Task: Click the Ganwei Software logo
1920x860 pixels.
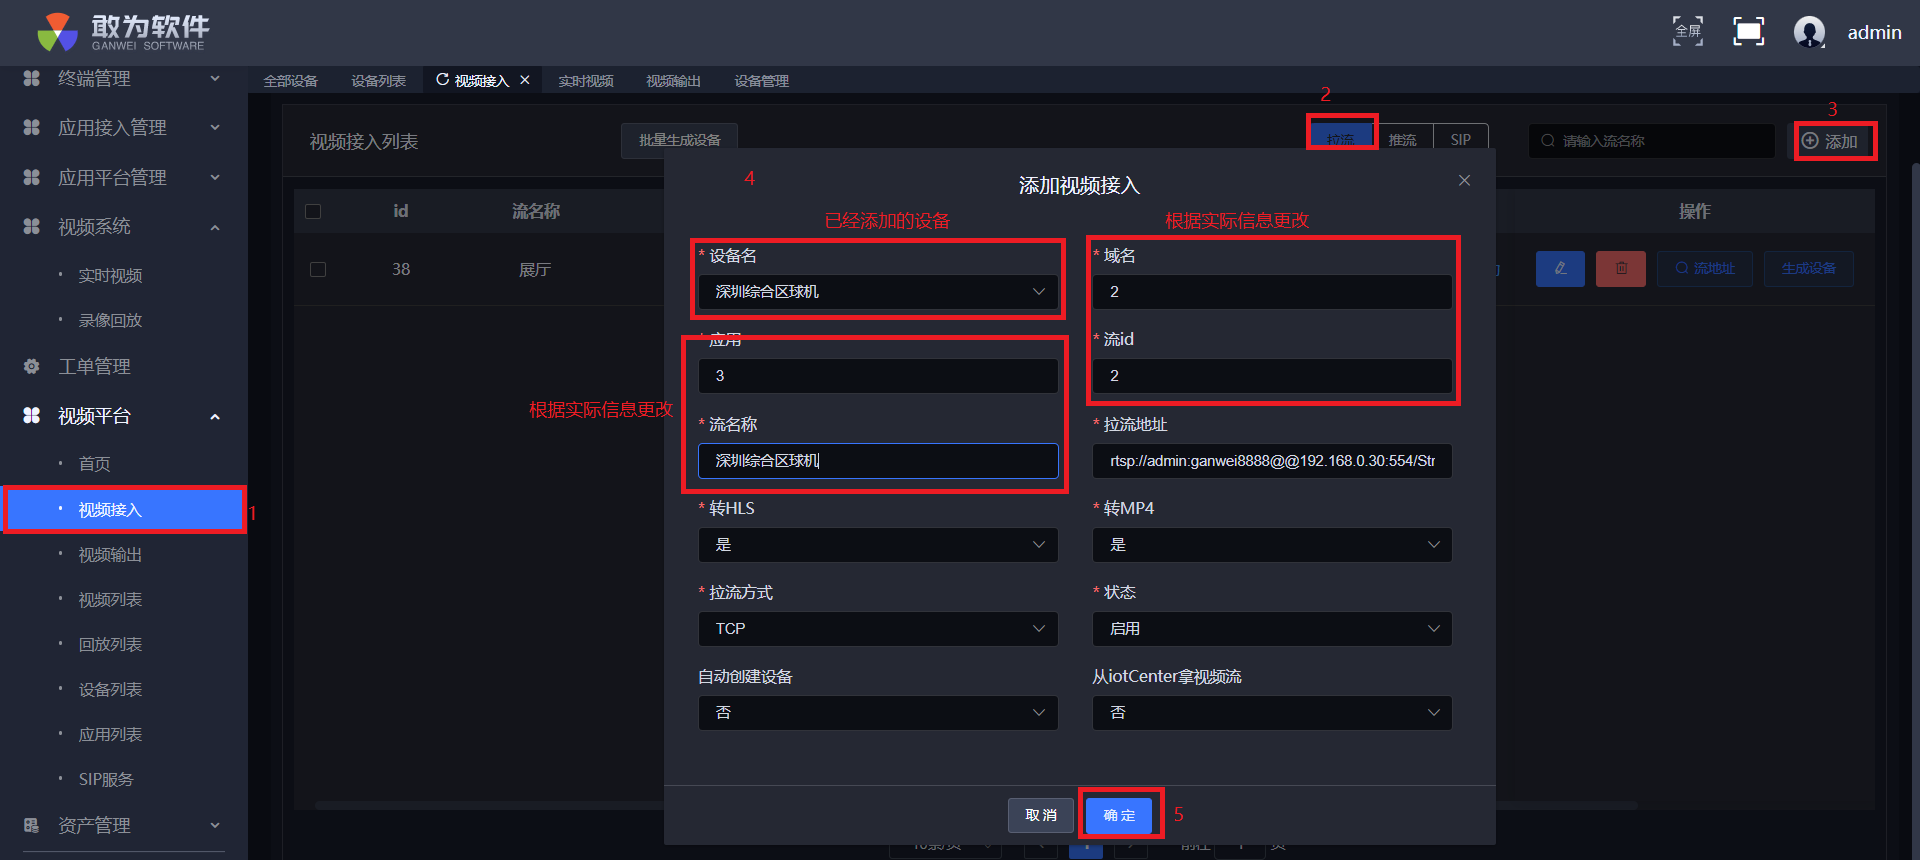Action: tap(122, 32)
